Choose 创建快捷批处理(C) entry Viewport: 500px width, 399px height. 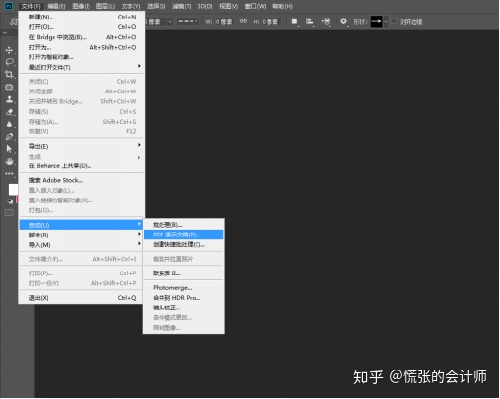[184, 244]
